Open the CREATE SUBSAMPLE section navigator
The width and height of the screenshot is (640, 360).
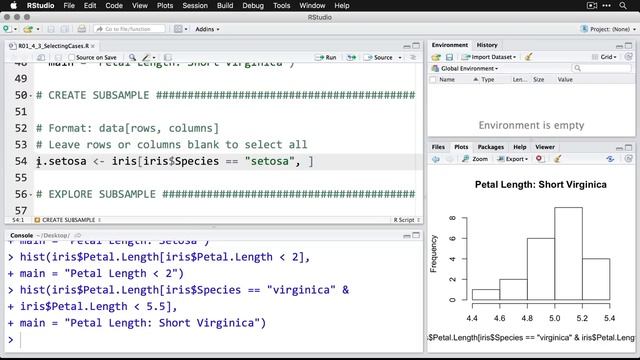click(x=68, y=220)
